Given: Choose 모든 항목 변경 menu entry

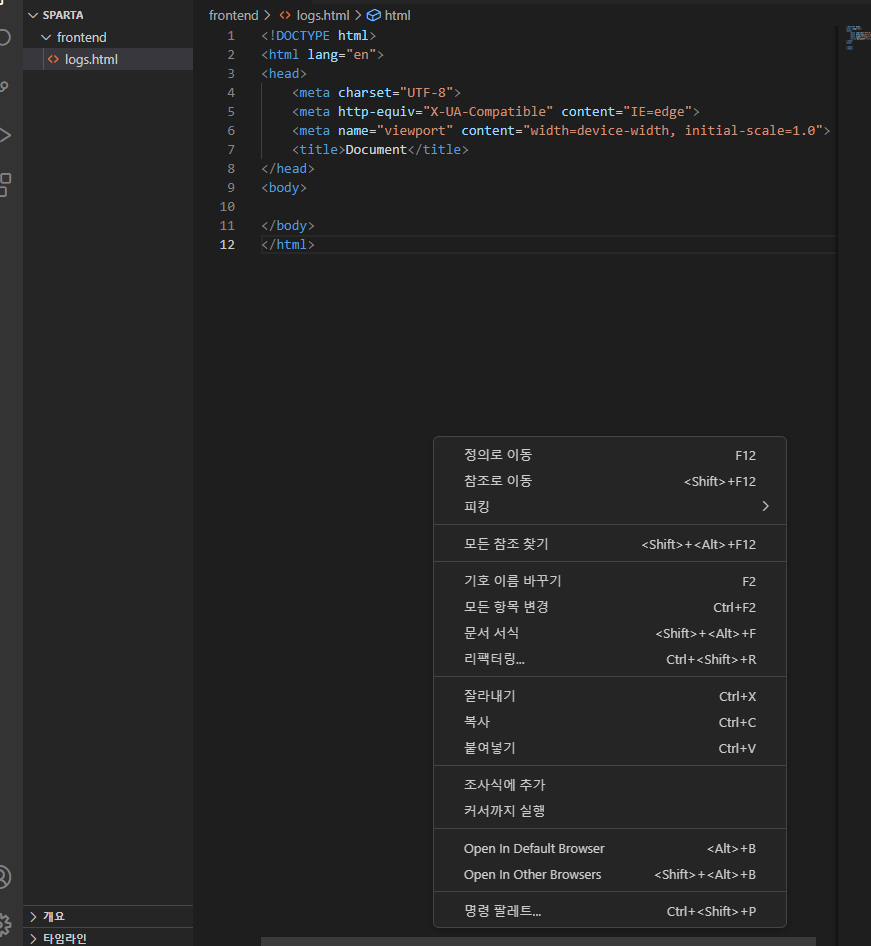Looking at the screenshot, I should pos(610,607).
